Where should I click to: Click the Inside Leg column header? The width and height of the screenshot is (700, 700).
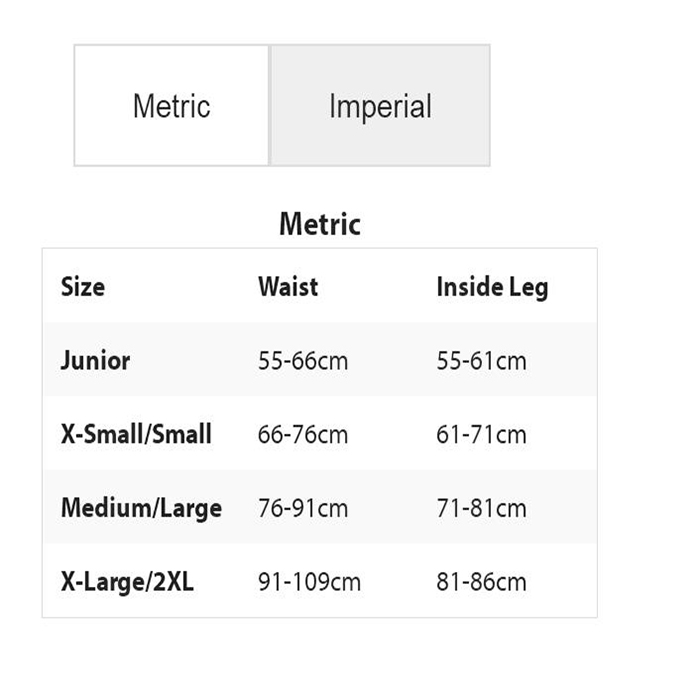coord(492,287)
